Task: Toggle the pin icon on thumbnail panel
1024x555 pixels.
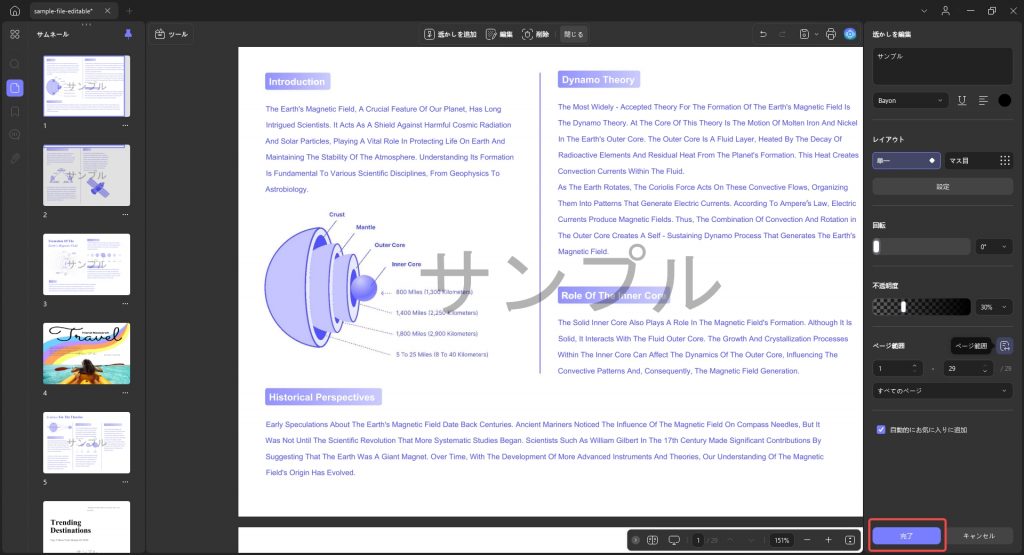Action: pos(128,34)
